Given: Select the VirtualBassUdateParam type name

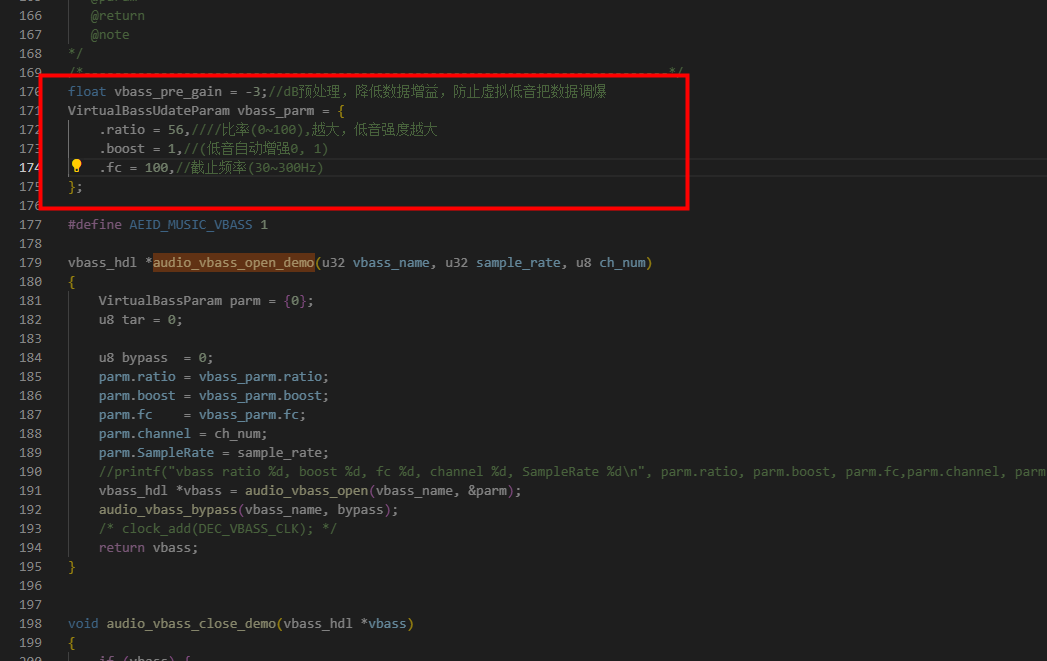Looking at the screenshot, I should pyautogui.click(x=149, y=111).
